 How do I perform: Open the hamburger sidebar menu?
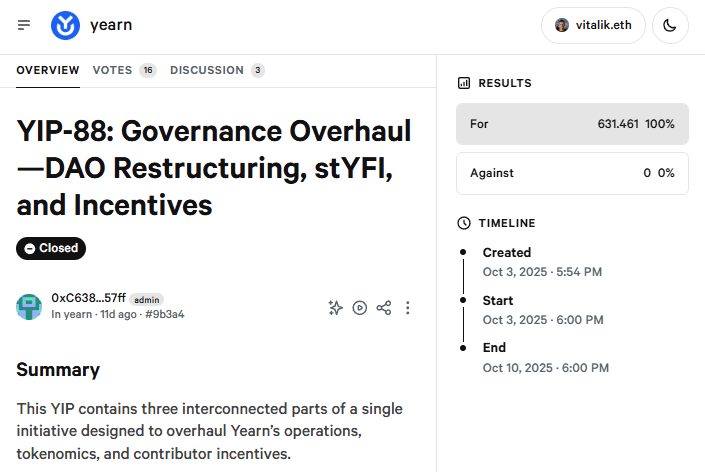tap(24, 25)
